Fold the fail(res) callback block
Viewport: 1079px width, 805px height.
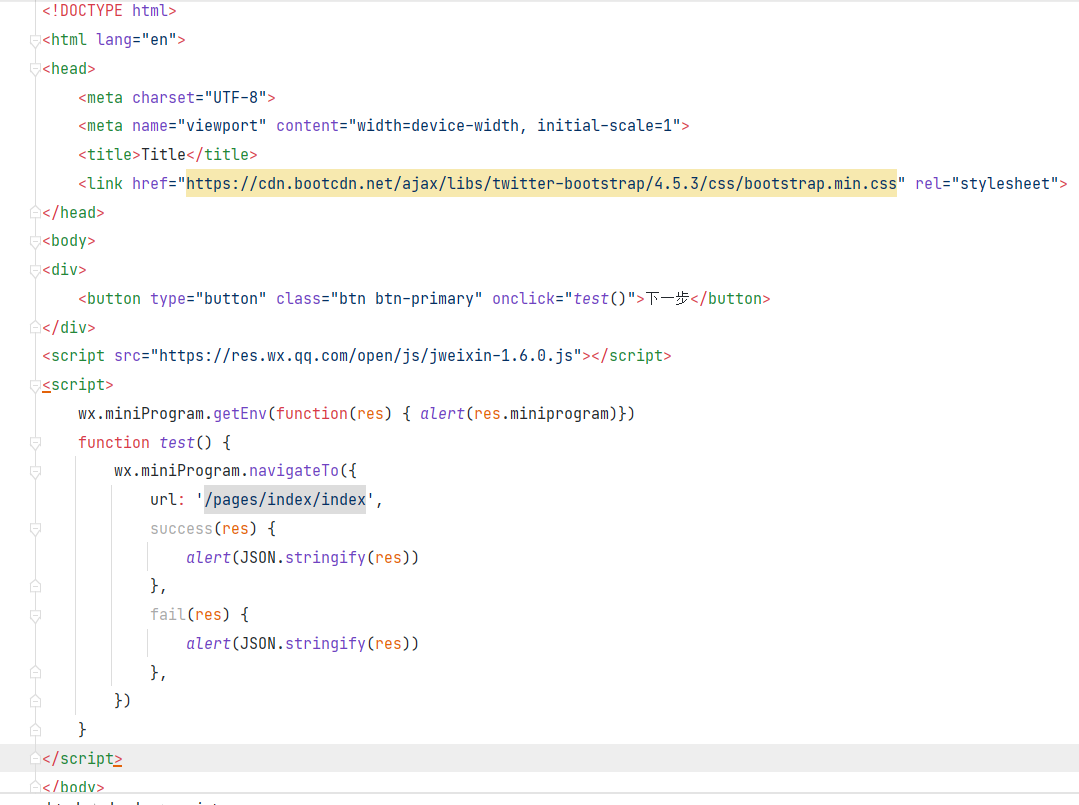click(35, 615)
